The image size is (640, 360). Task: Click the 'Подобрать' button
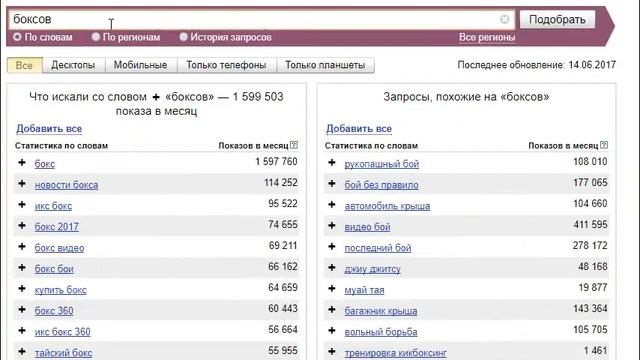click(557, 19)
